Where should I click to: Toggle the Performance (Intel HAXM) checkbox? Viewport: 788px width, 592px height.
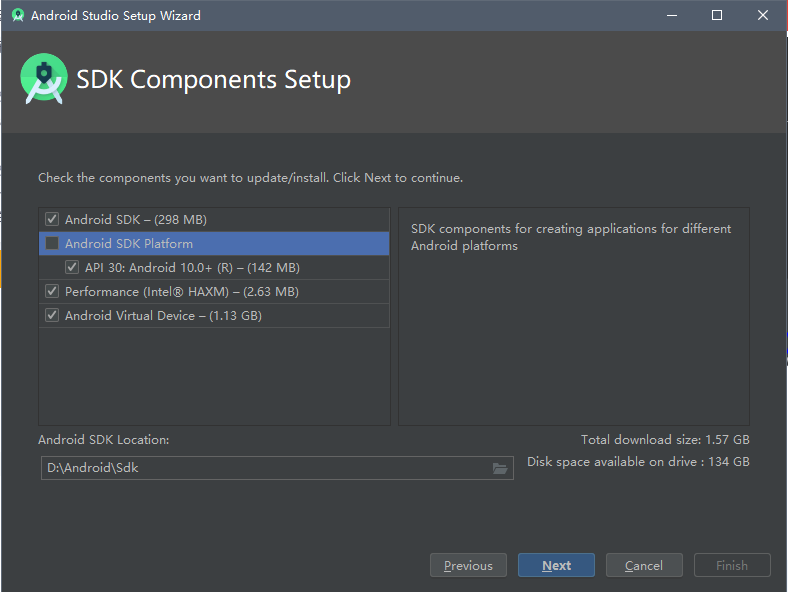click(52, 291)
